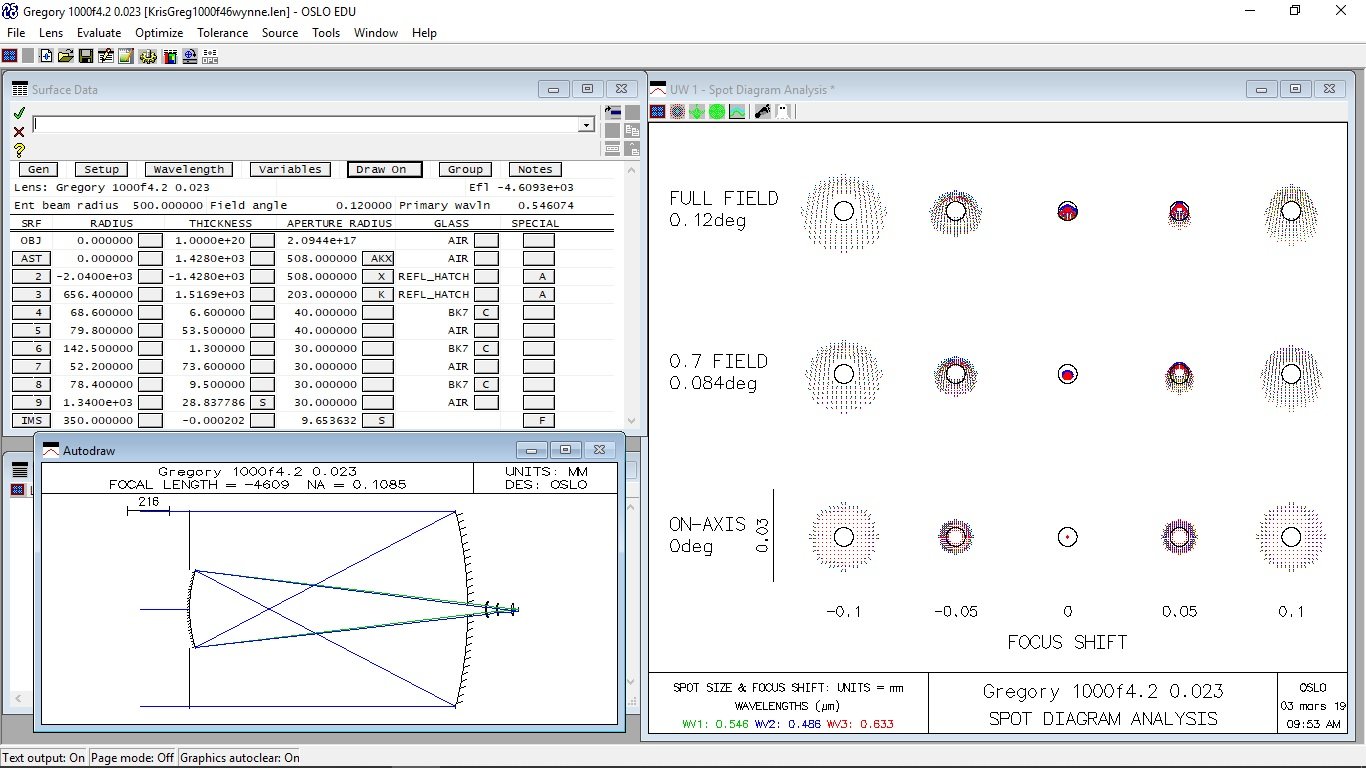Viewport: 1366px width, 768px height.
Task: Click the Variables button
Action: 290,169
